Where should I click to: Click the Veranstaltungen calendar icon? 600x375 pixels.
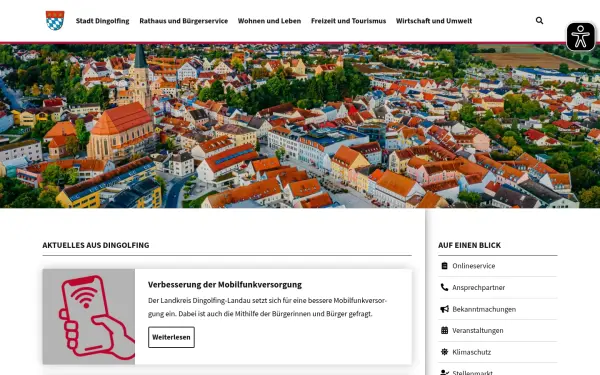point(444,330)
